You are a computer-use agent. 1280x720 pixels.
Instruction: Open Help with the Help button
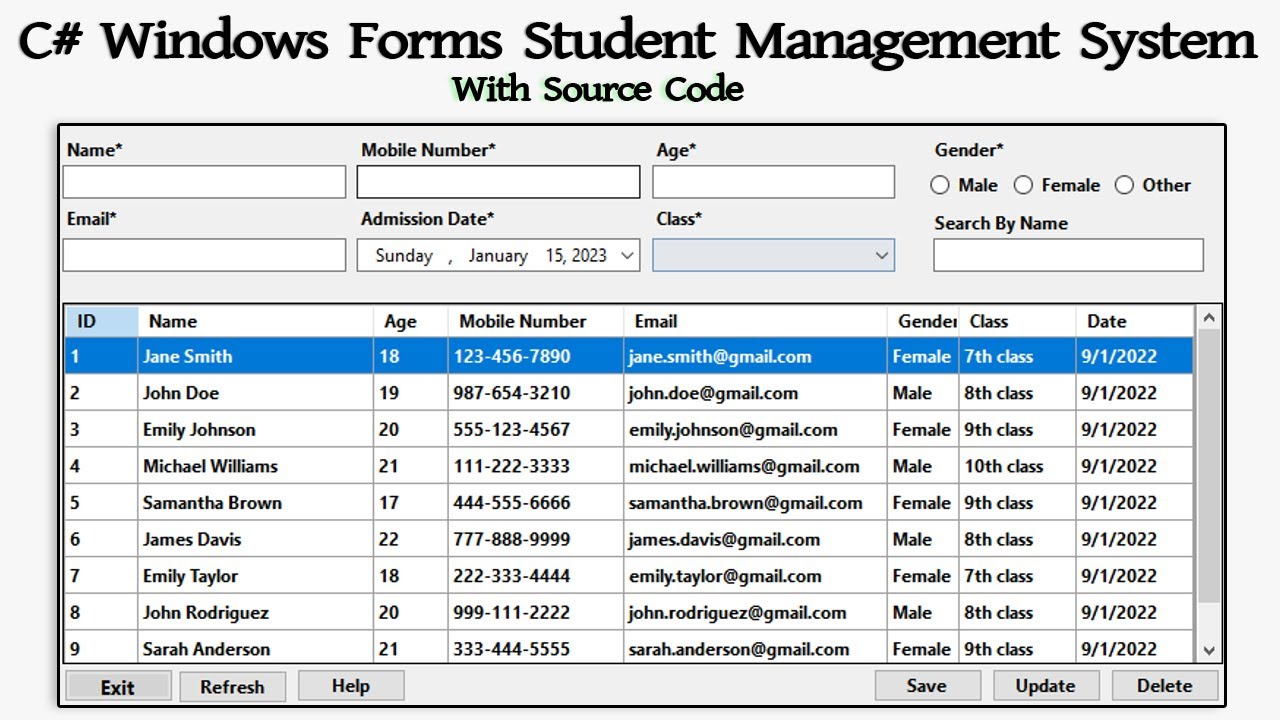[351, 686]
